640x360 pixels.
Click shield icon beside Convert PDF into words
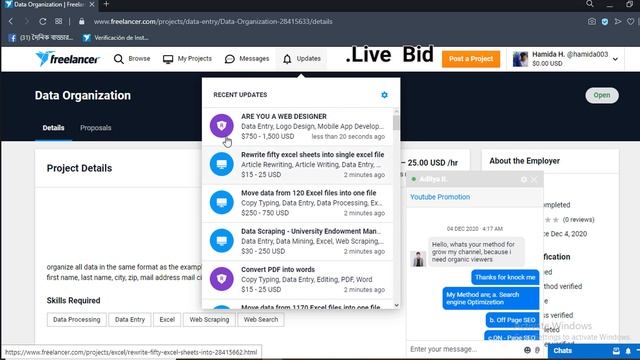pos(222,279)
